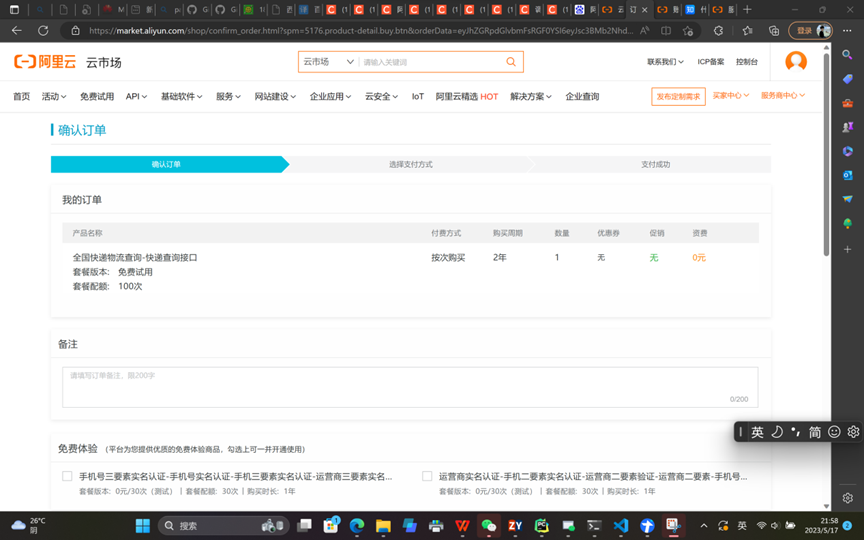
Task: Open IME settings gear on floating bar
Action: [x=853, y=432]
